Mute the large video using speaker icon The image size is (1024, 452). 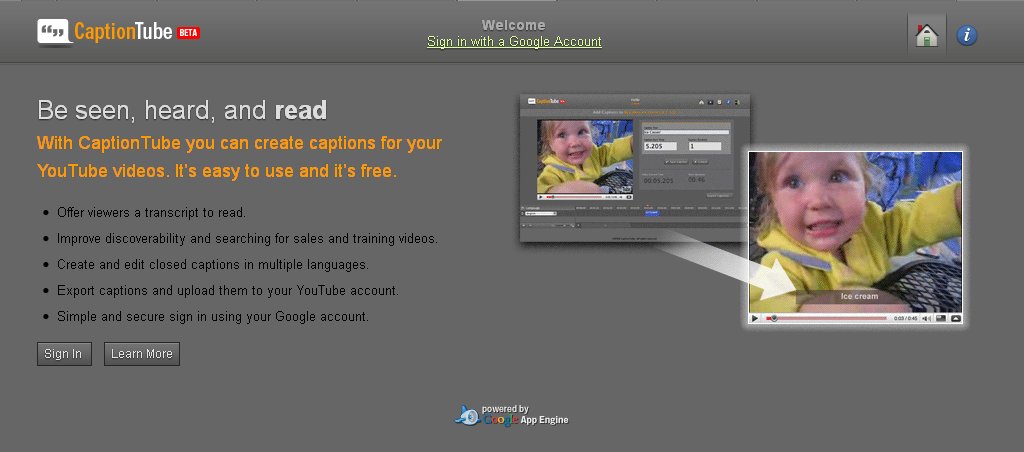[924, 318]
